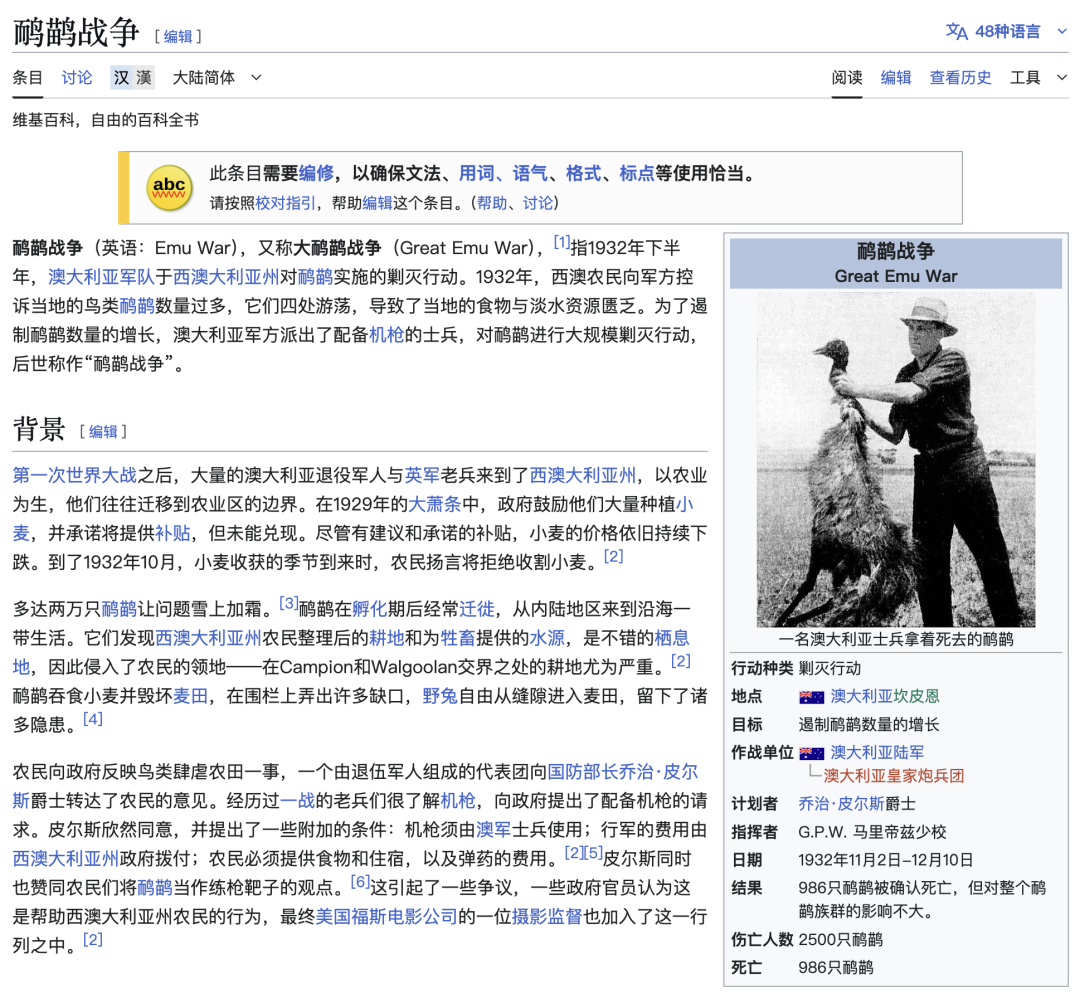Expand the chevron beside 工具

pyautogui.click(x=1061, y=78)
